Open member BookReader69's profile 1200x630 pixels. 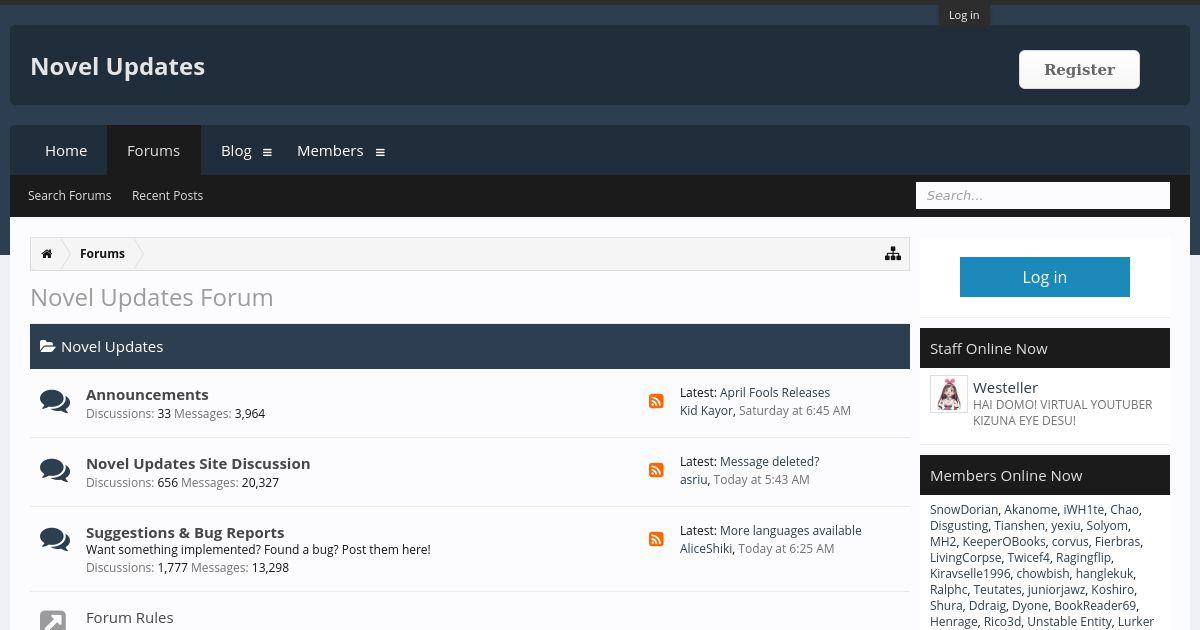click(x=1095, y=605)
